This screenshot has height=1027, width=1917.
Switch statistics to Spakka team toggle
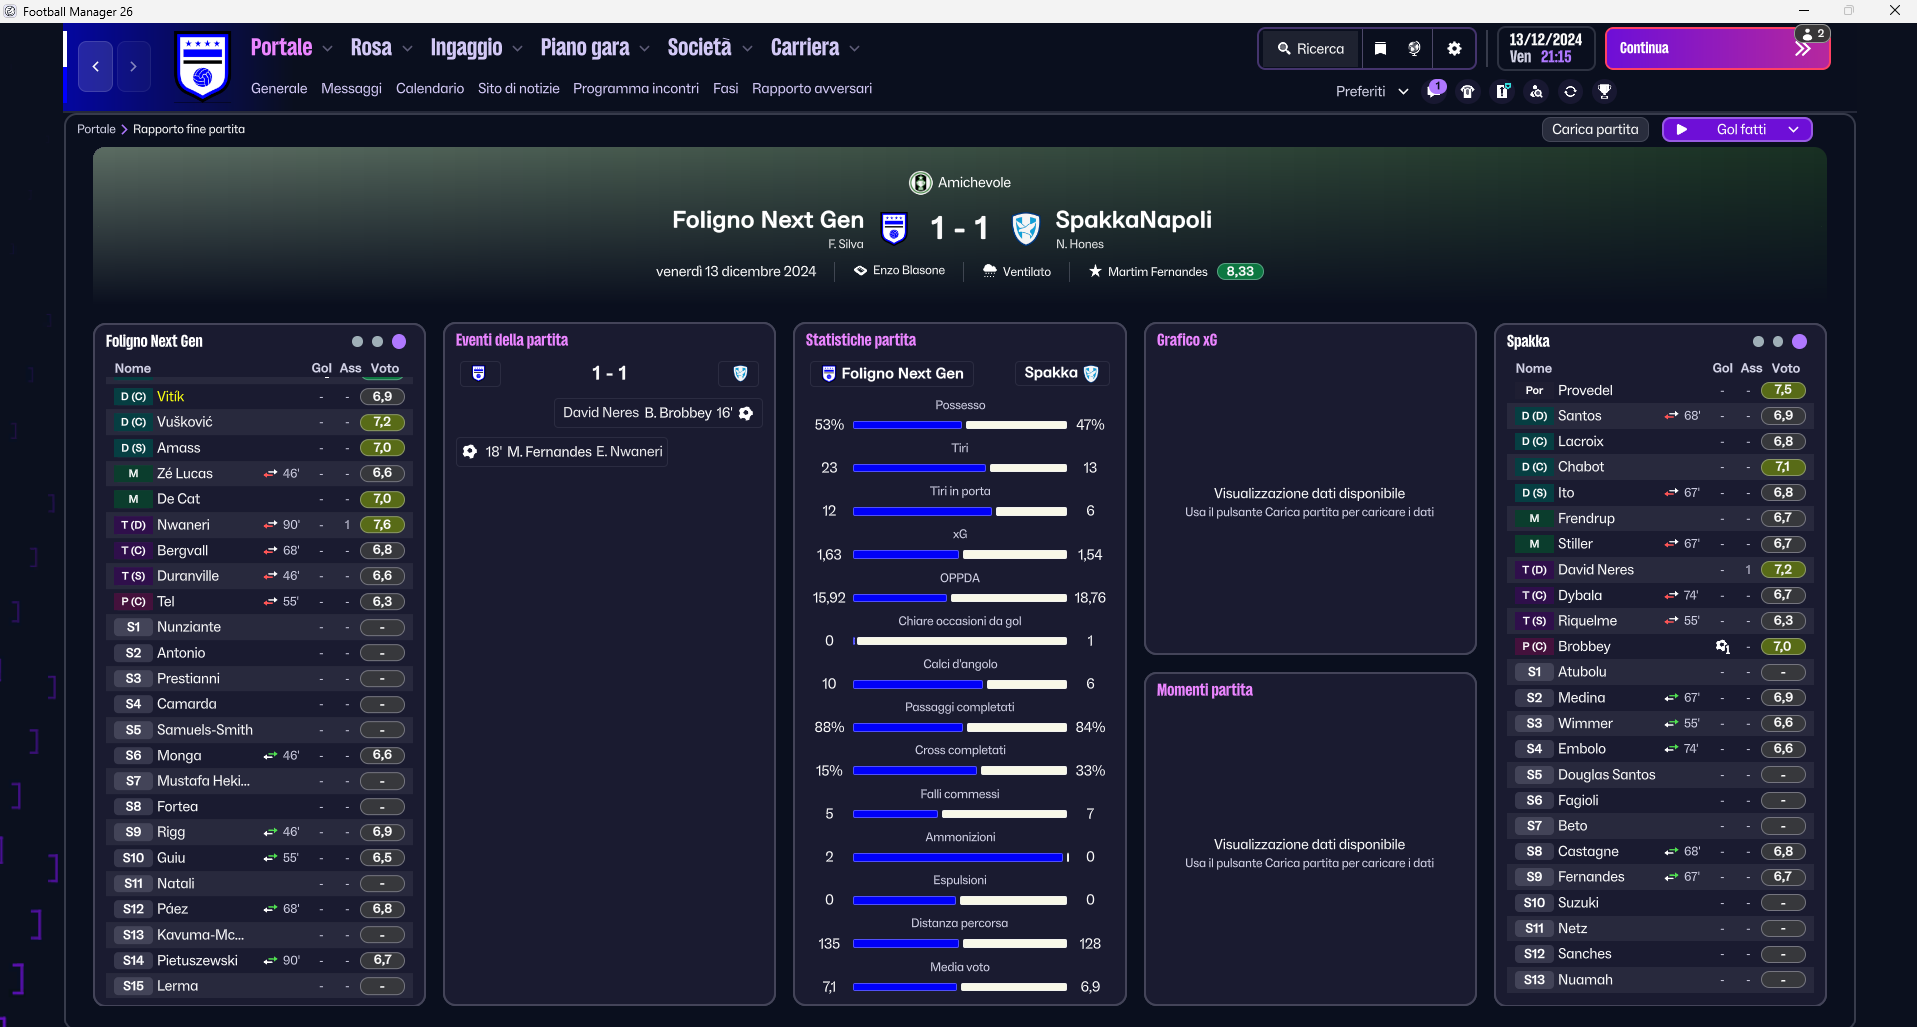coord(1060,373)
